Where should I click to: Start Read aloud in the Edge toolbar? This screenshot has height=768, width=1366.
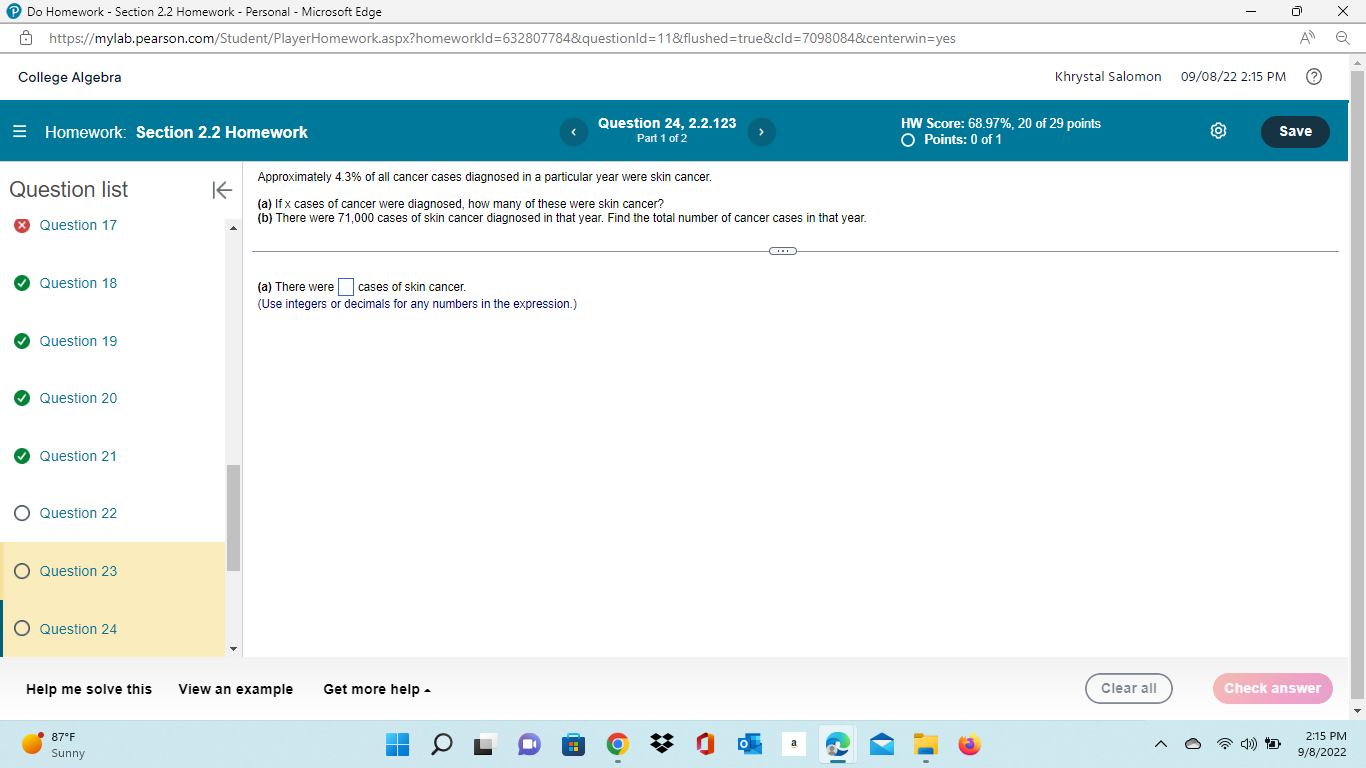coord(1306,36)
